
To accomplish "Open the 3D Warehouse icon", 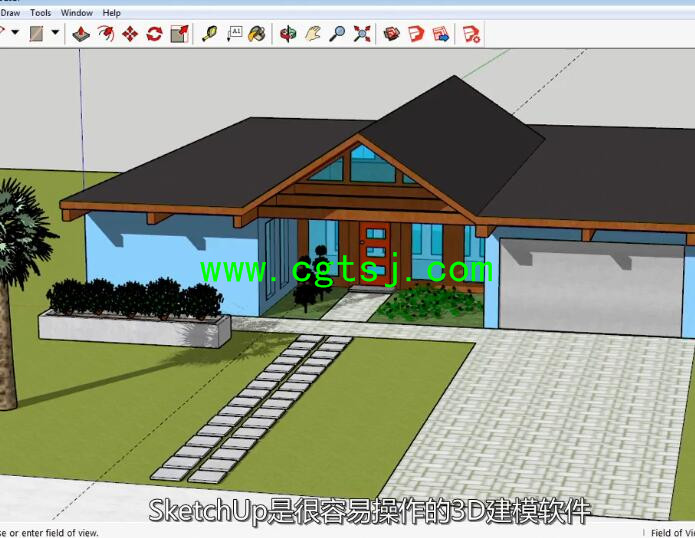I will pos(392,34).
